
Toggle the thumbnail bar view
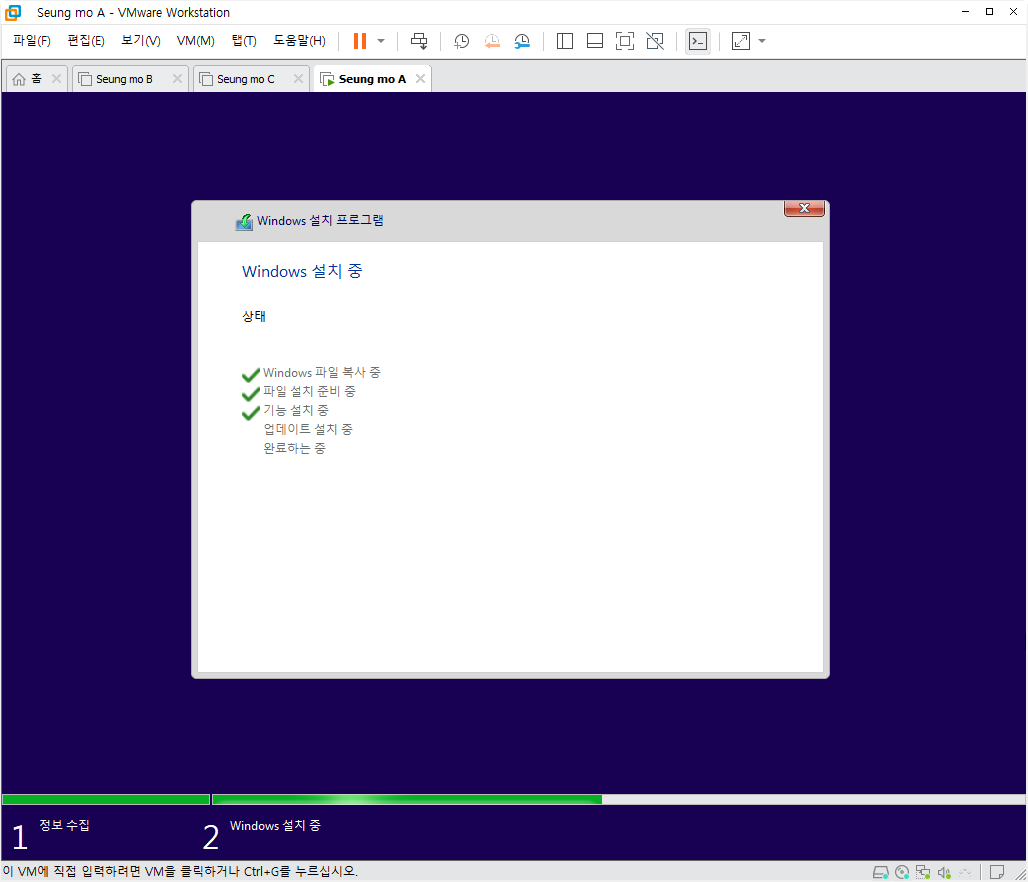tap(595, 41)
